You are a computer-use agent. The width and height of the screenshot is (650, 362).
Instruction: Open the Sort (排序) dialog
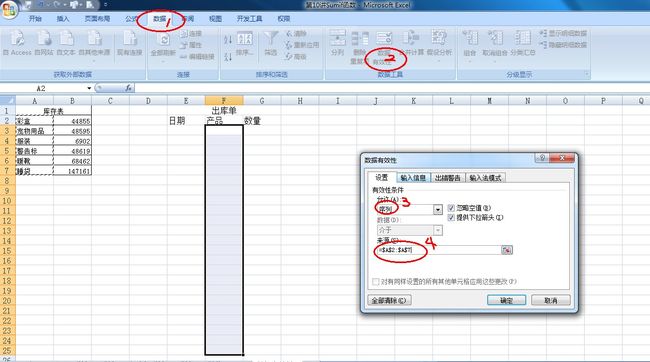click(245, 44)
